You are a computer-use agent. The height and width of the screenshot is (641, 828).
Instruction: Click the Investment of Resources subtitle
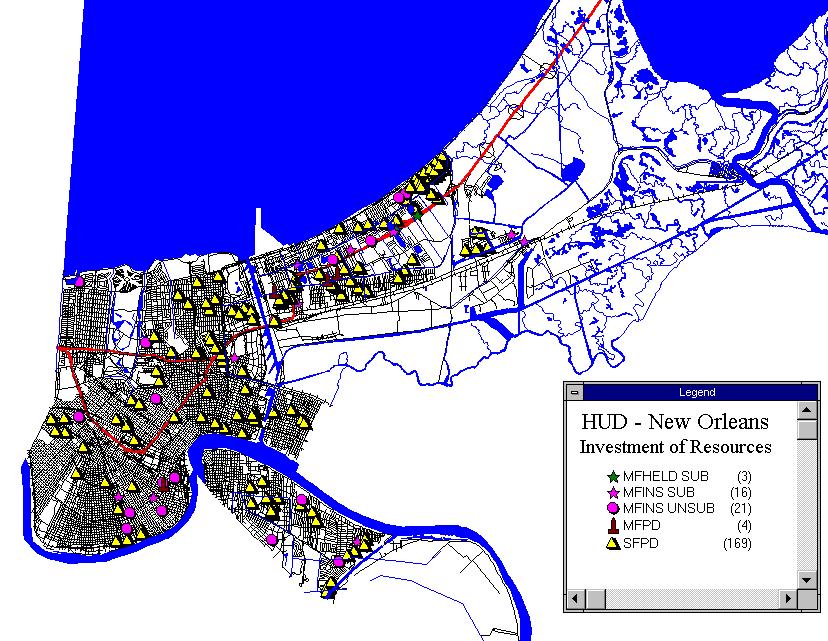point(675,447)
